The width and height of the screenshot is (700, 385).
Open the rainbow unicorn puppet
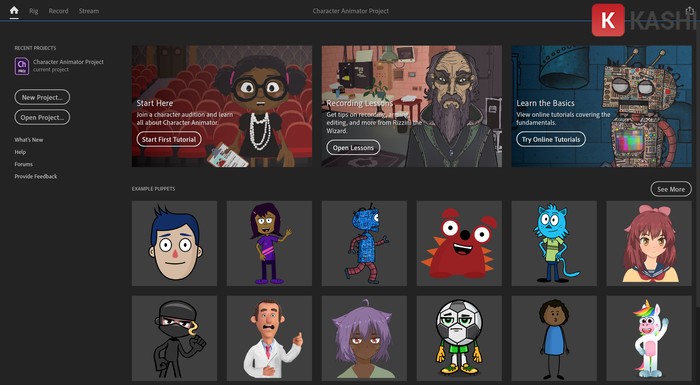(x=649, y=338)
